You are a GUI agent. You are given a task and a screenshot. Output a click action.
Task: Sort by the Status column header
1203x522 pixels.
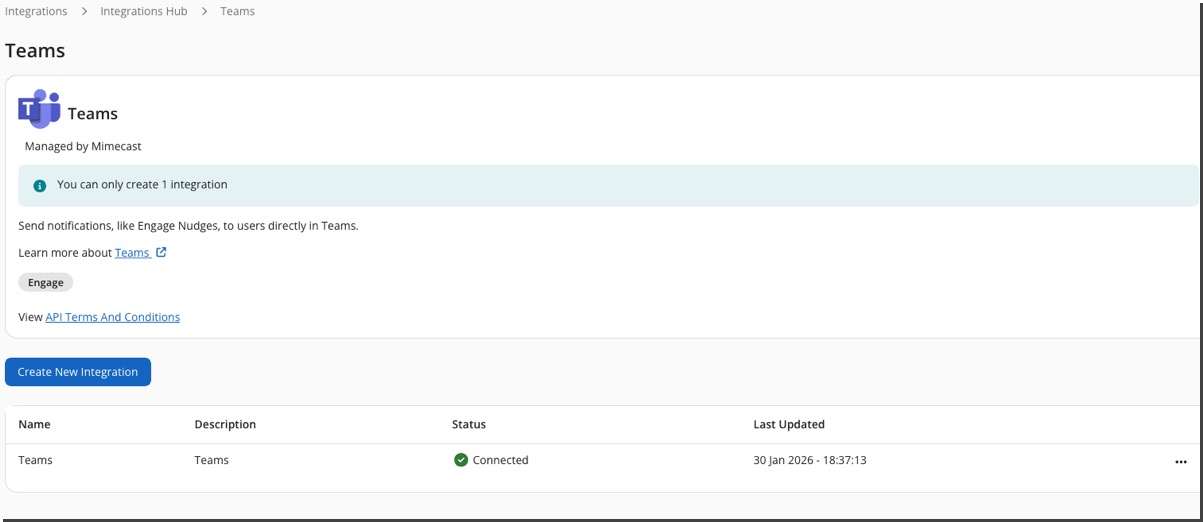[469, 424]
